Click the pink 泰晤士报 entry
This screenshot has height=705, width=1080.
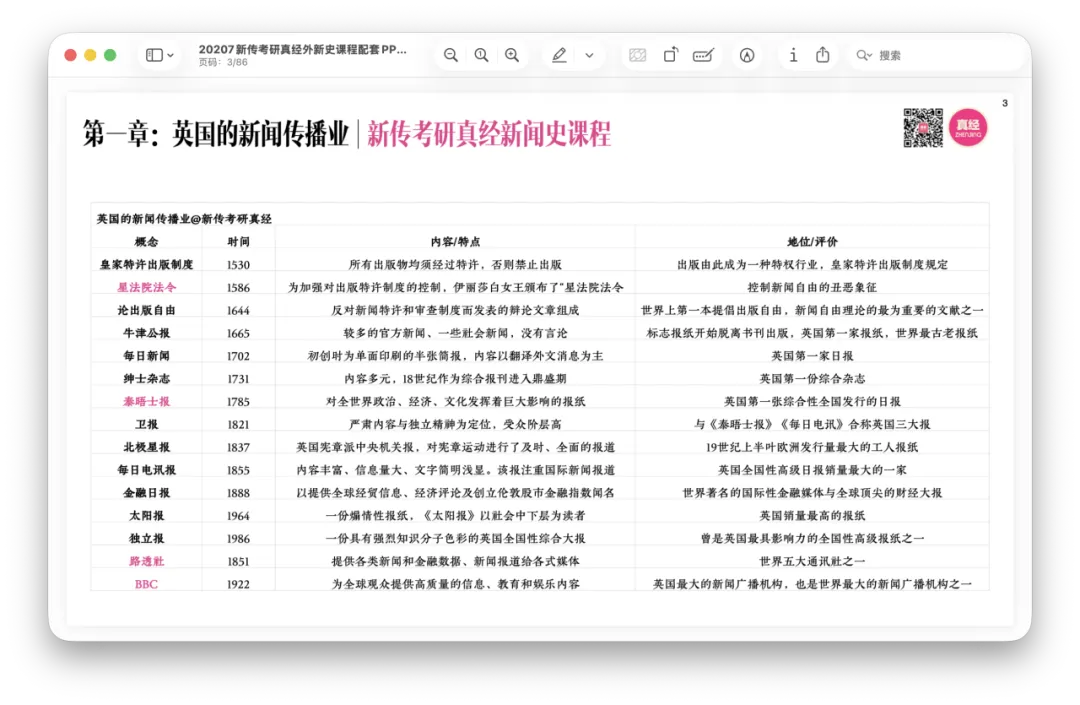[x=146, y=401]
